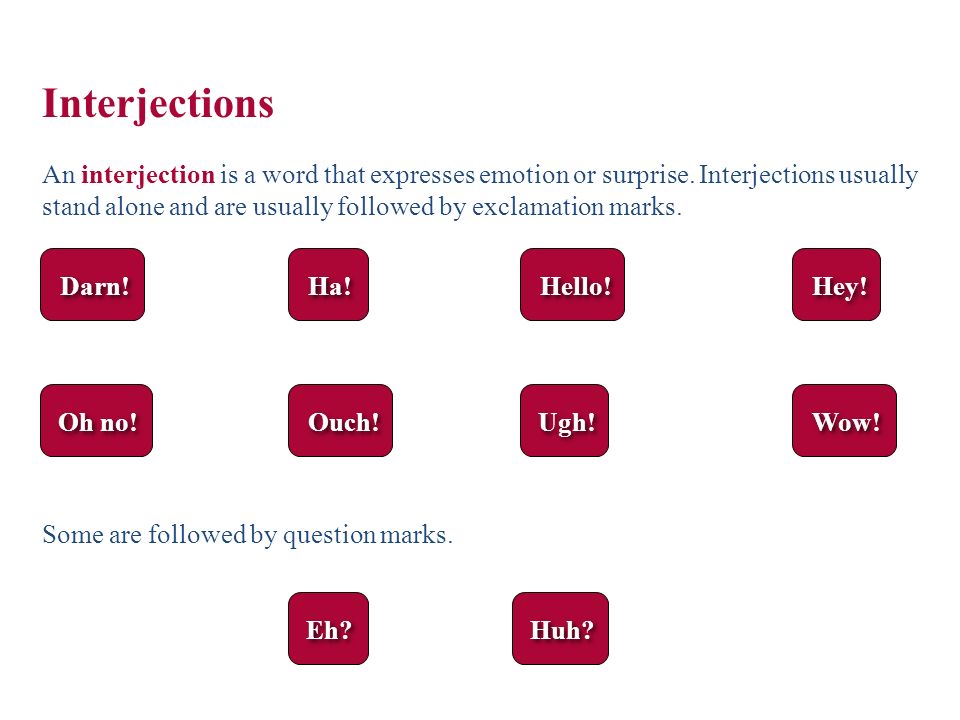960x720 pixels.
Task: Select the Ha! interjection box
Action: click(x=329, y=285)
